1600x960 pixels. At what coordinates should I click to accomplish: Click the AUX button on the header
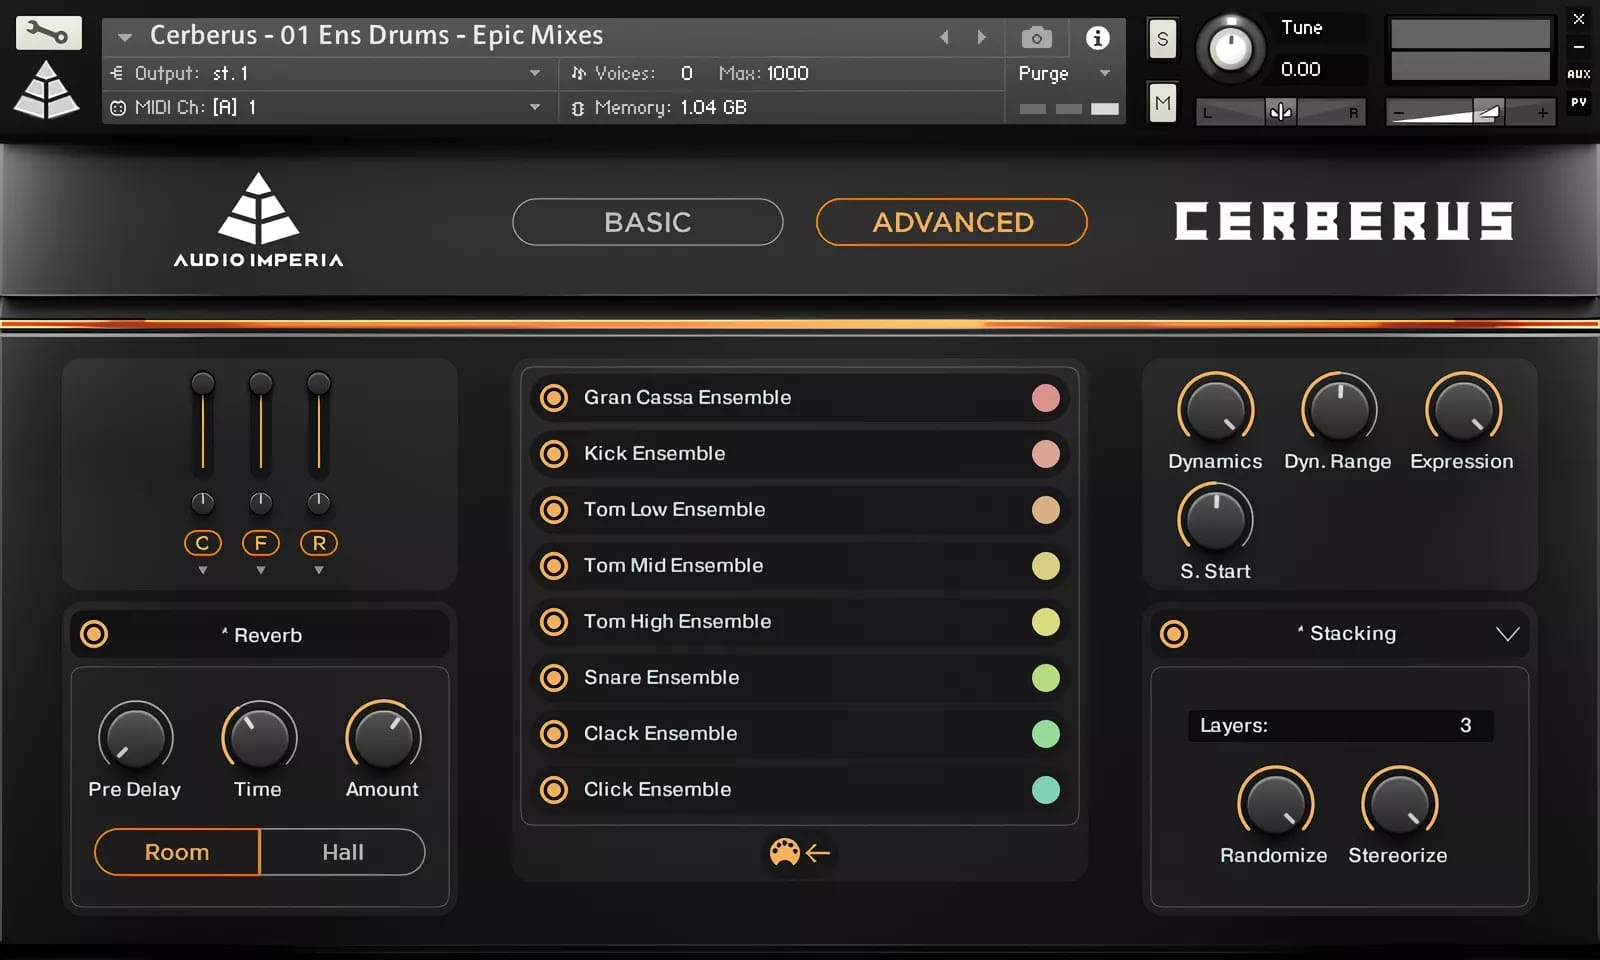coord(1578,73)
